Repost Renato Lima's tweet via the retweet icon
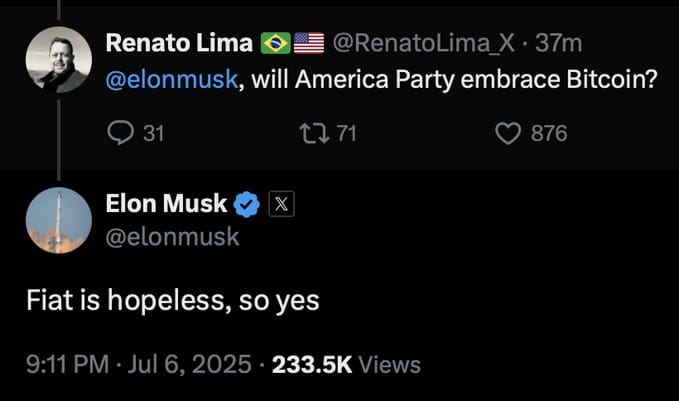This screenshot has height=401, width=679. (x=314, y=132)
